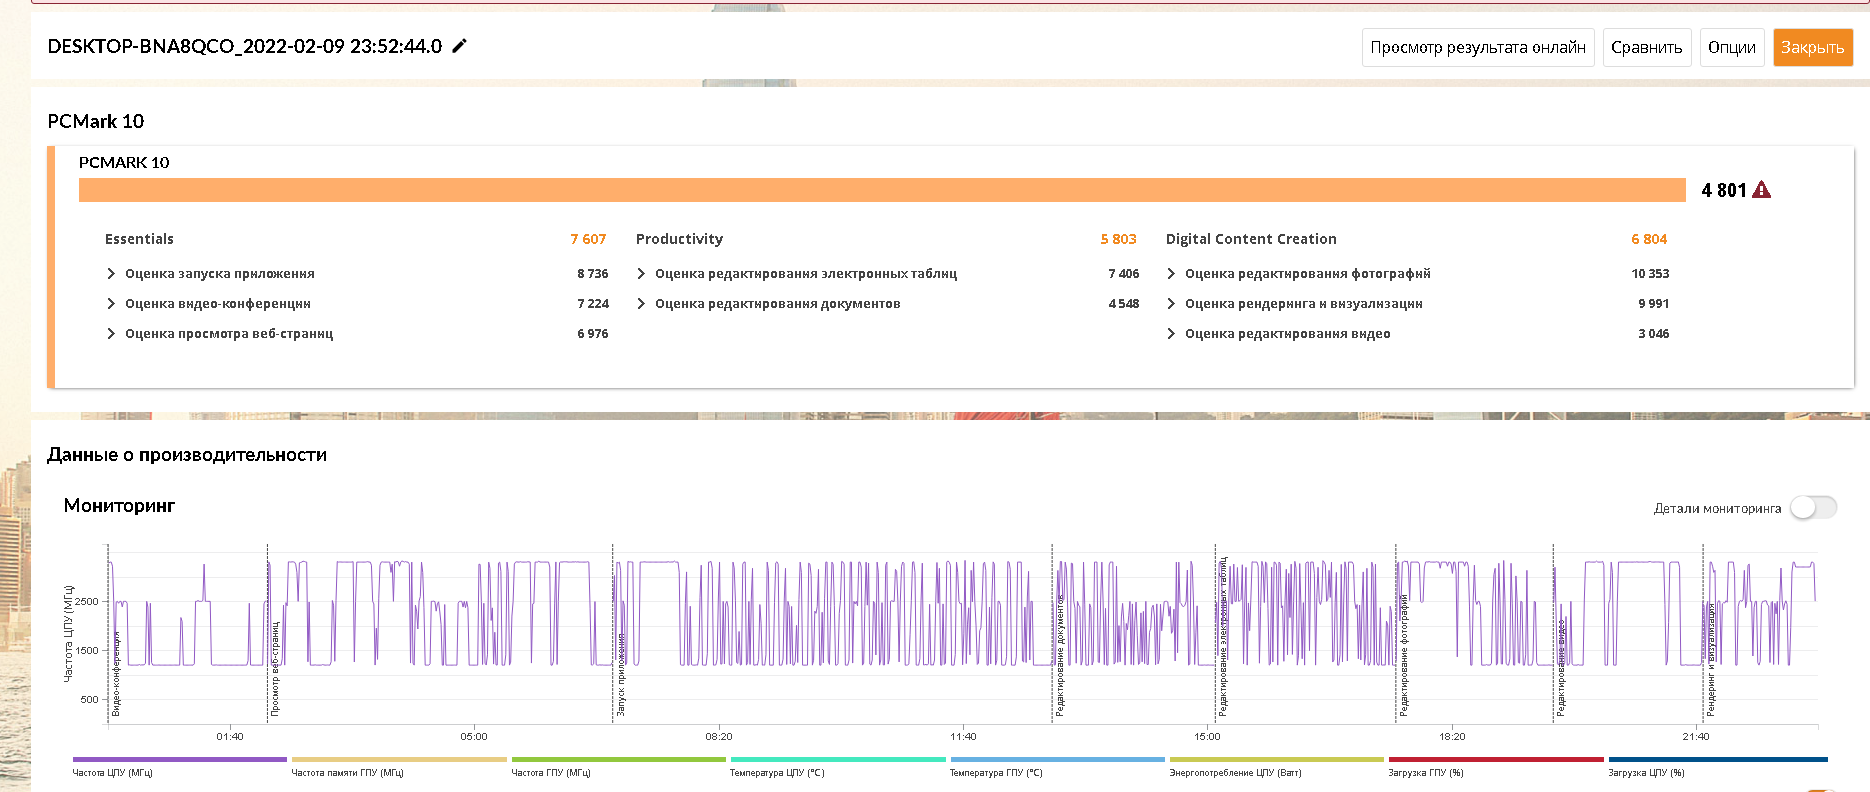This screenshot has height=792, width=1870.
Task: Click the video editing score 3 046
Action: tap(1654, 333)
